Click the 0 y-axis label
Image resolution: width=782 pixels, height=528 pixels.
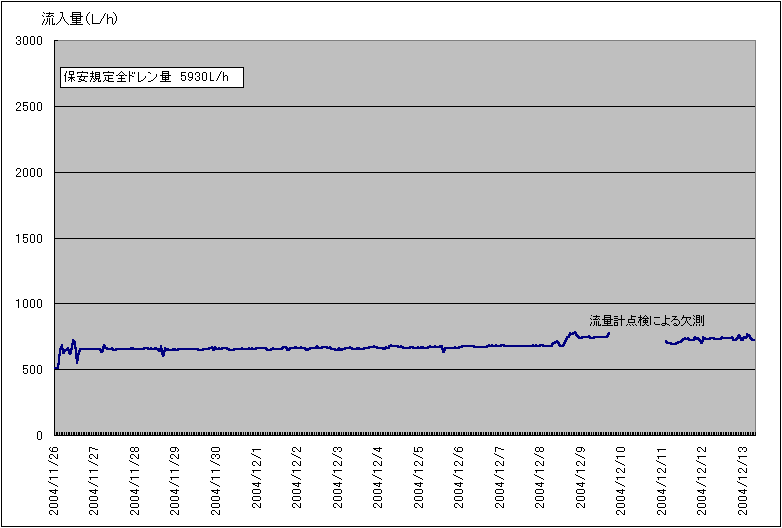[39, 435]
